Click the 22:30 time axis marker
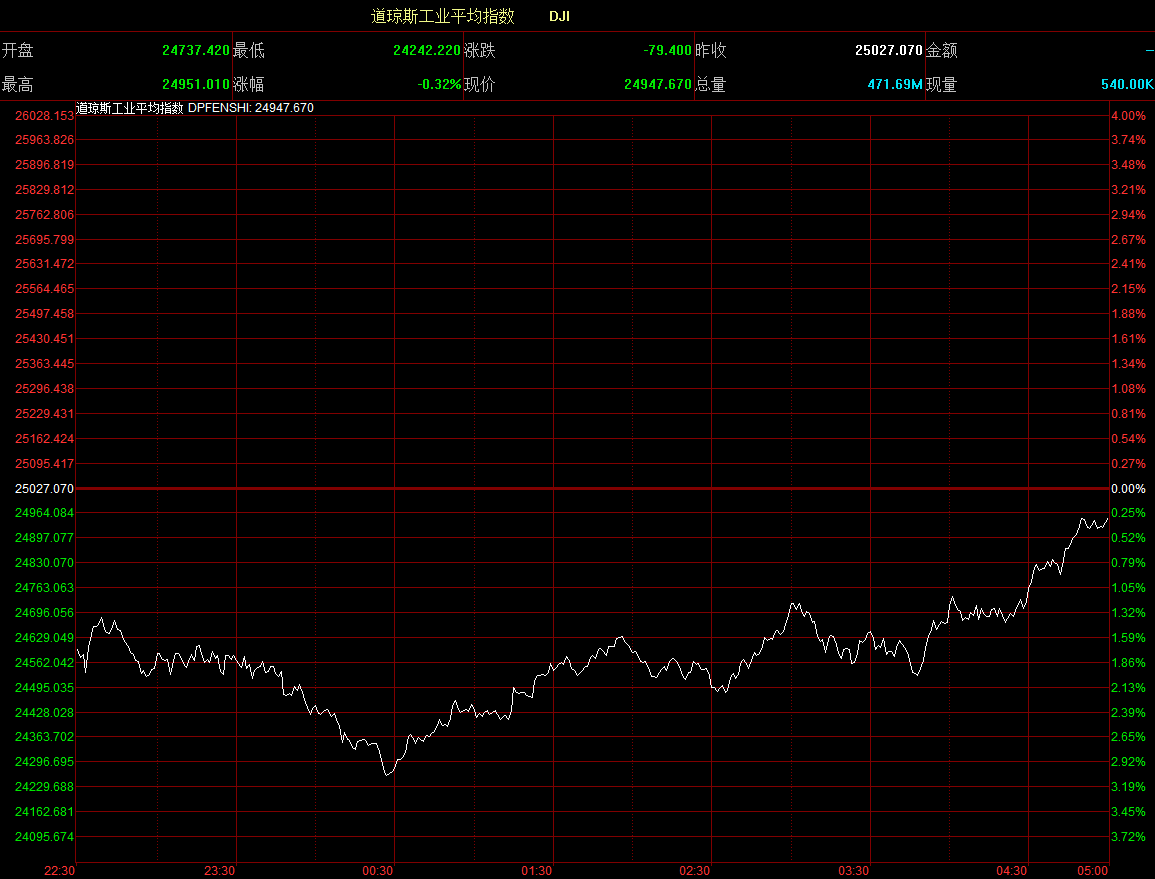Image resolution: width=1155 pixels, height=879 pixels. [59, 870]
